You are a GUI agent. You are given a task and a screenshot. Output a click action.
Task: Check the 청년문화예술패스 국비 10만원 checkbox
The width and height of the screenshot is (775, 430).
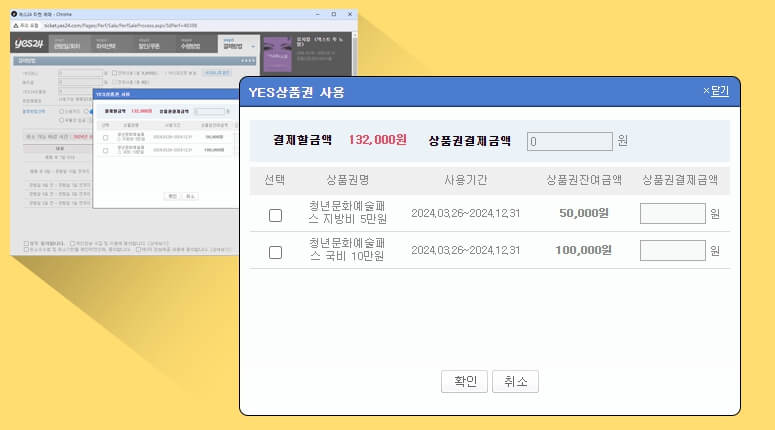point(275,253)
